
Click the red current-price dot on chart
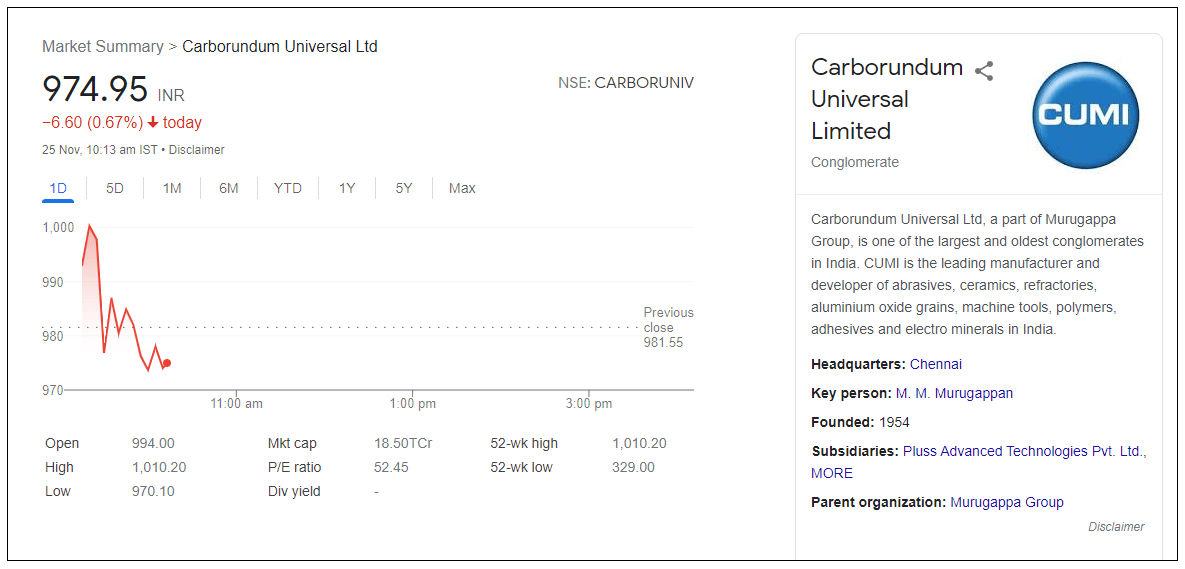(x=167, y=363)
